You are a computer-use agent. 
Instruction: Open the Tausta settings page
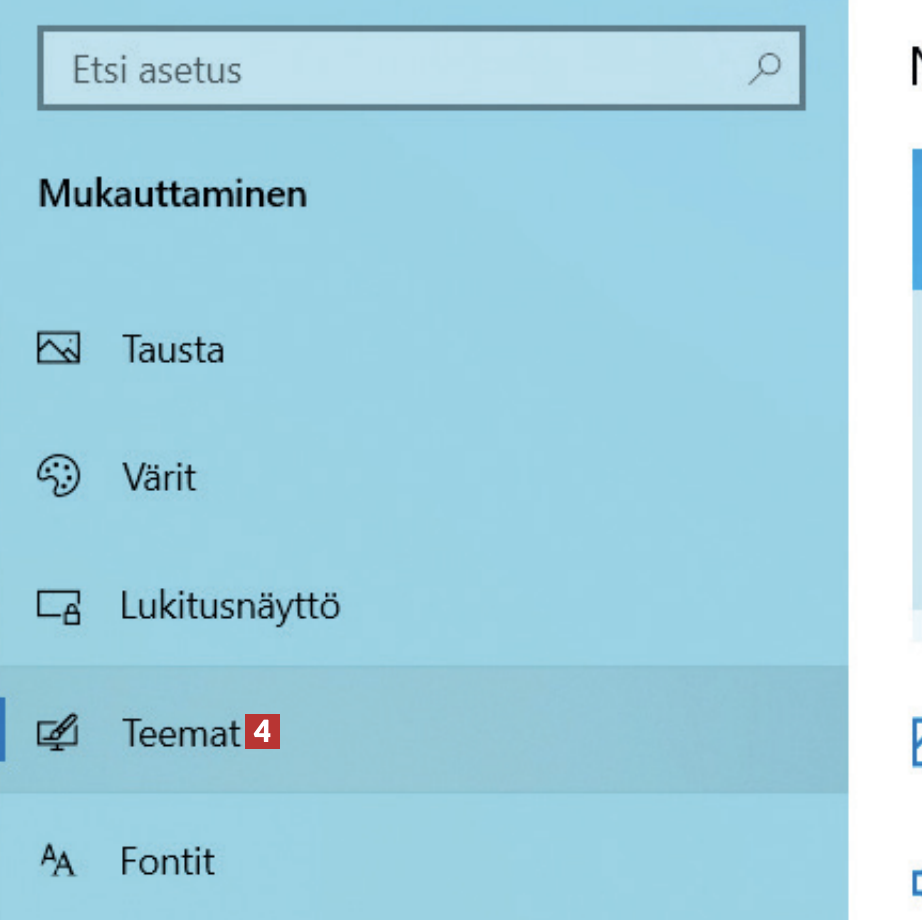coord(173,349)
